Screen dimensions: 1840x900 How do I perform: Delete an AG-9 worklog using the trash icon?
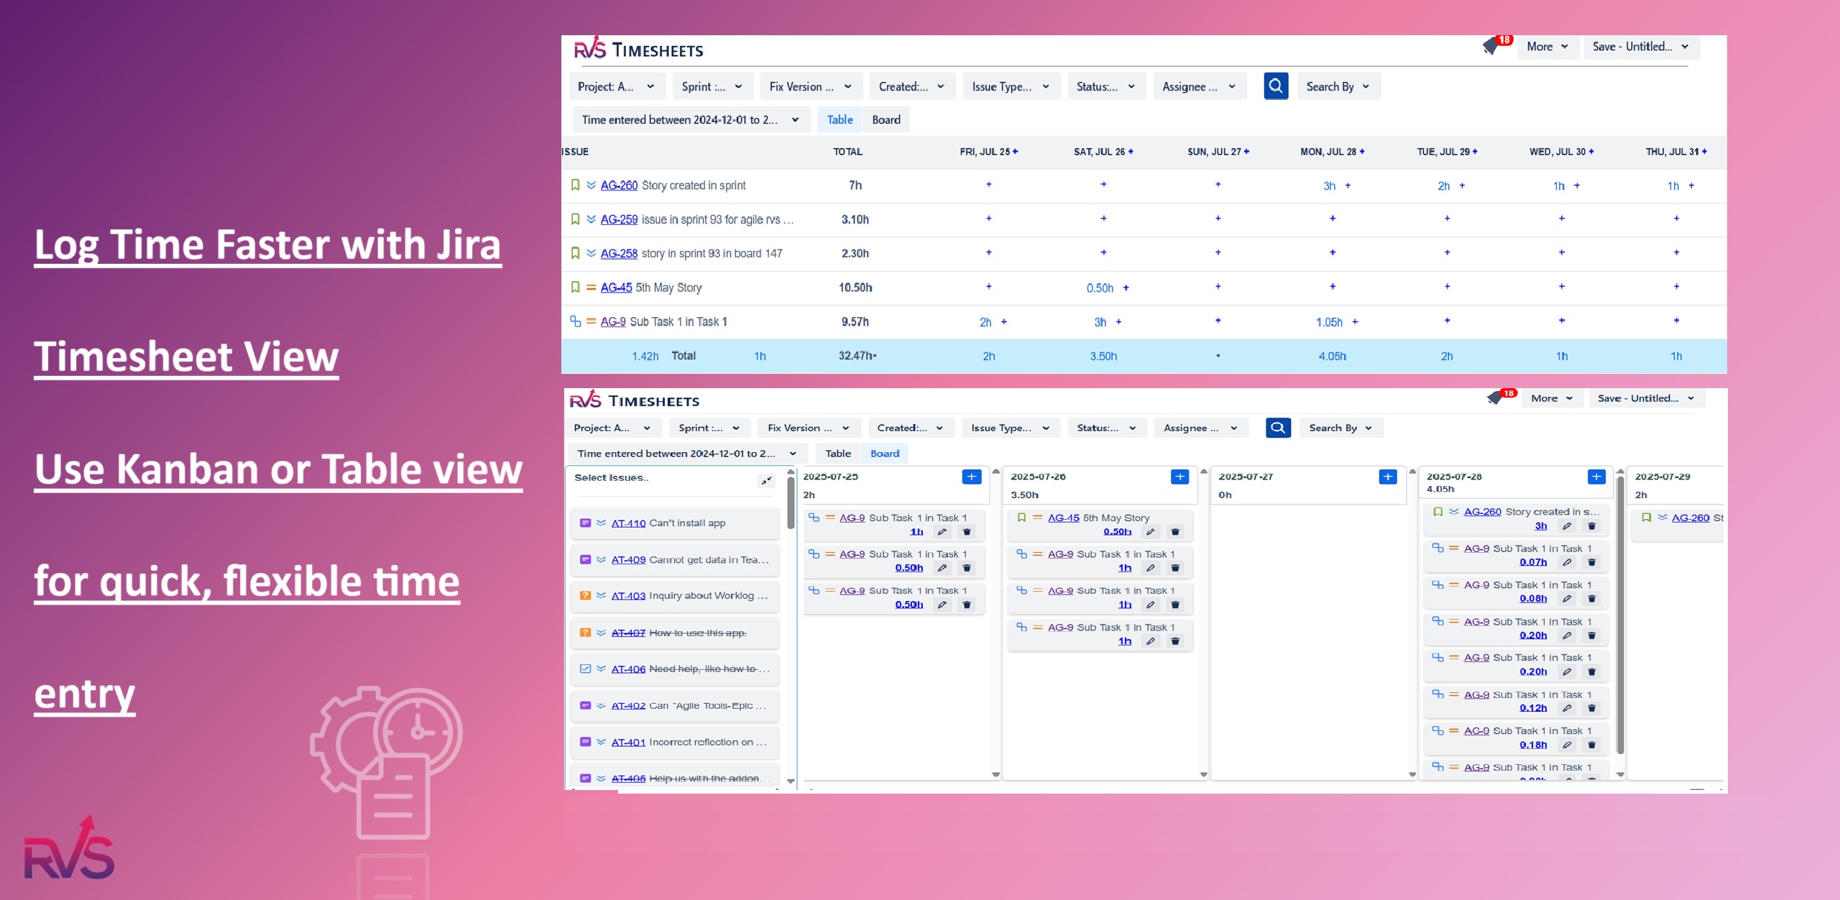(966, 531)
